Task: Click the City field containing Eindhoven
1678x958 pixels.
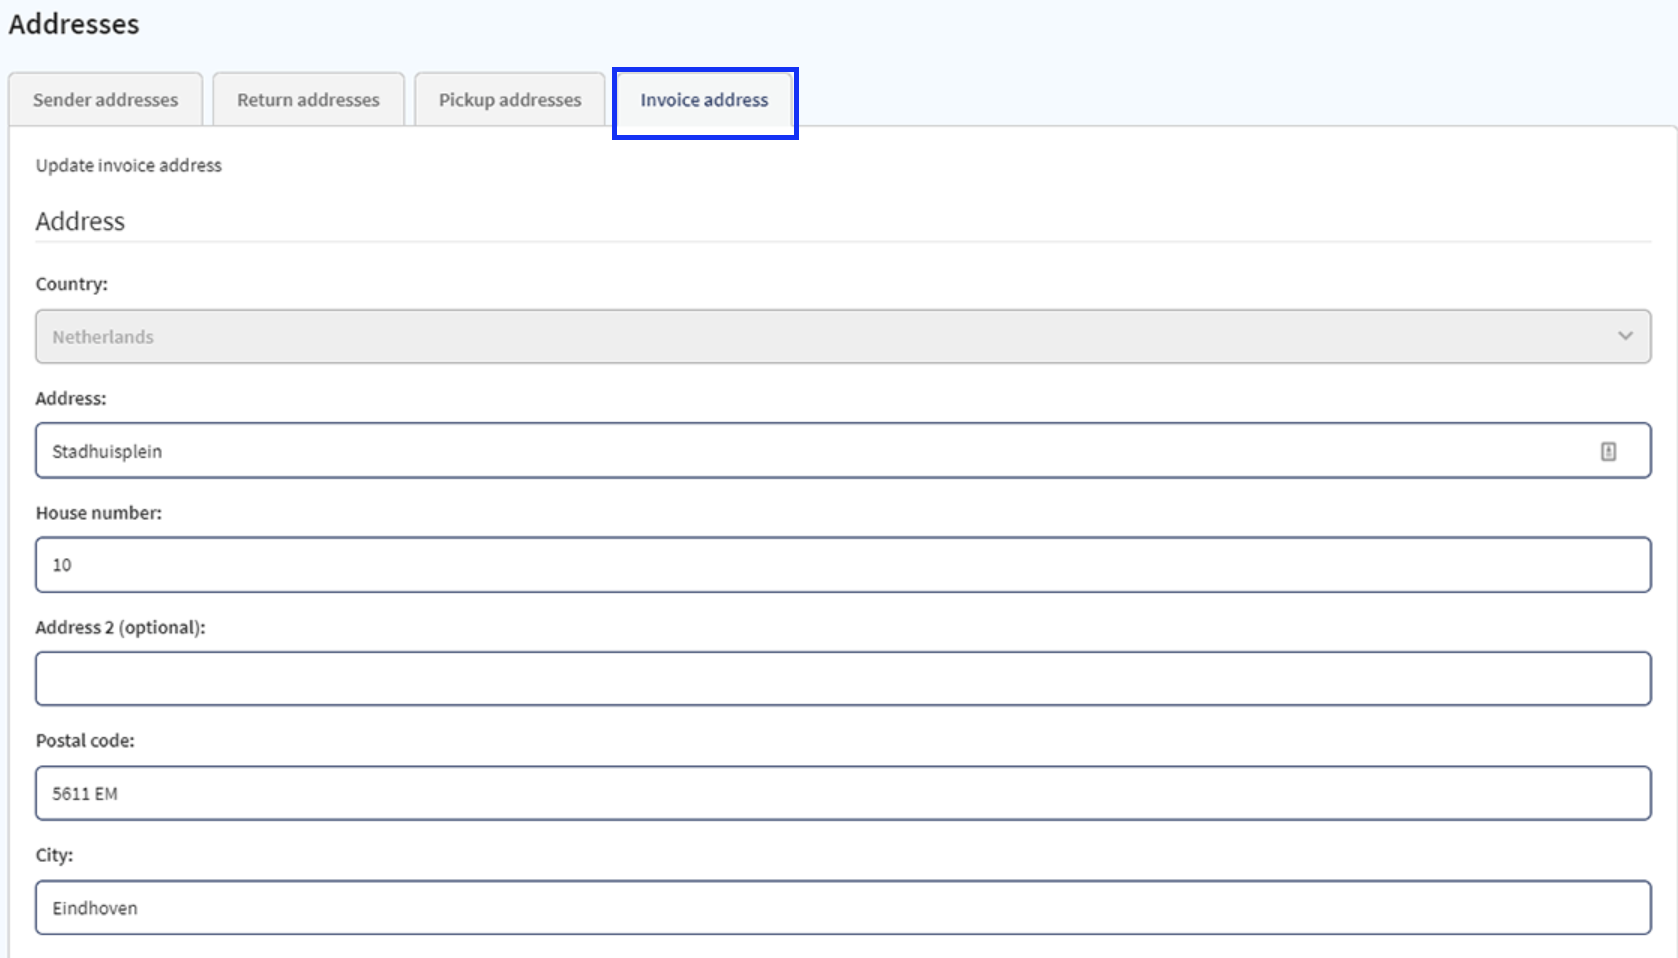Action: pyautogui.click(x=843, y=908)
